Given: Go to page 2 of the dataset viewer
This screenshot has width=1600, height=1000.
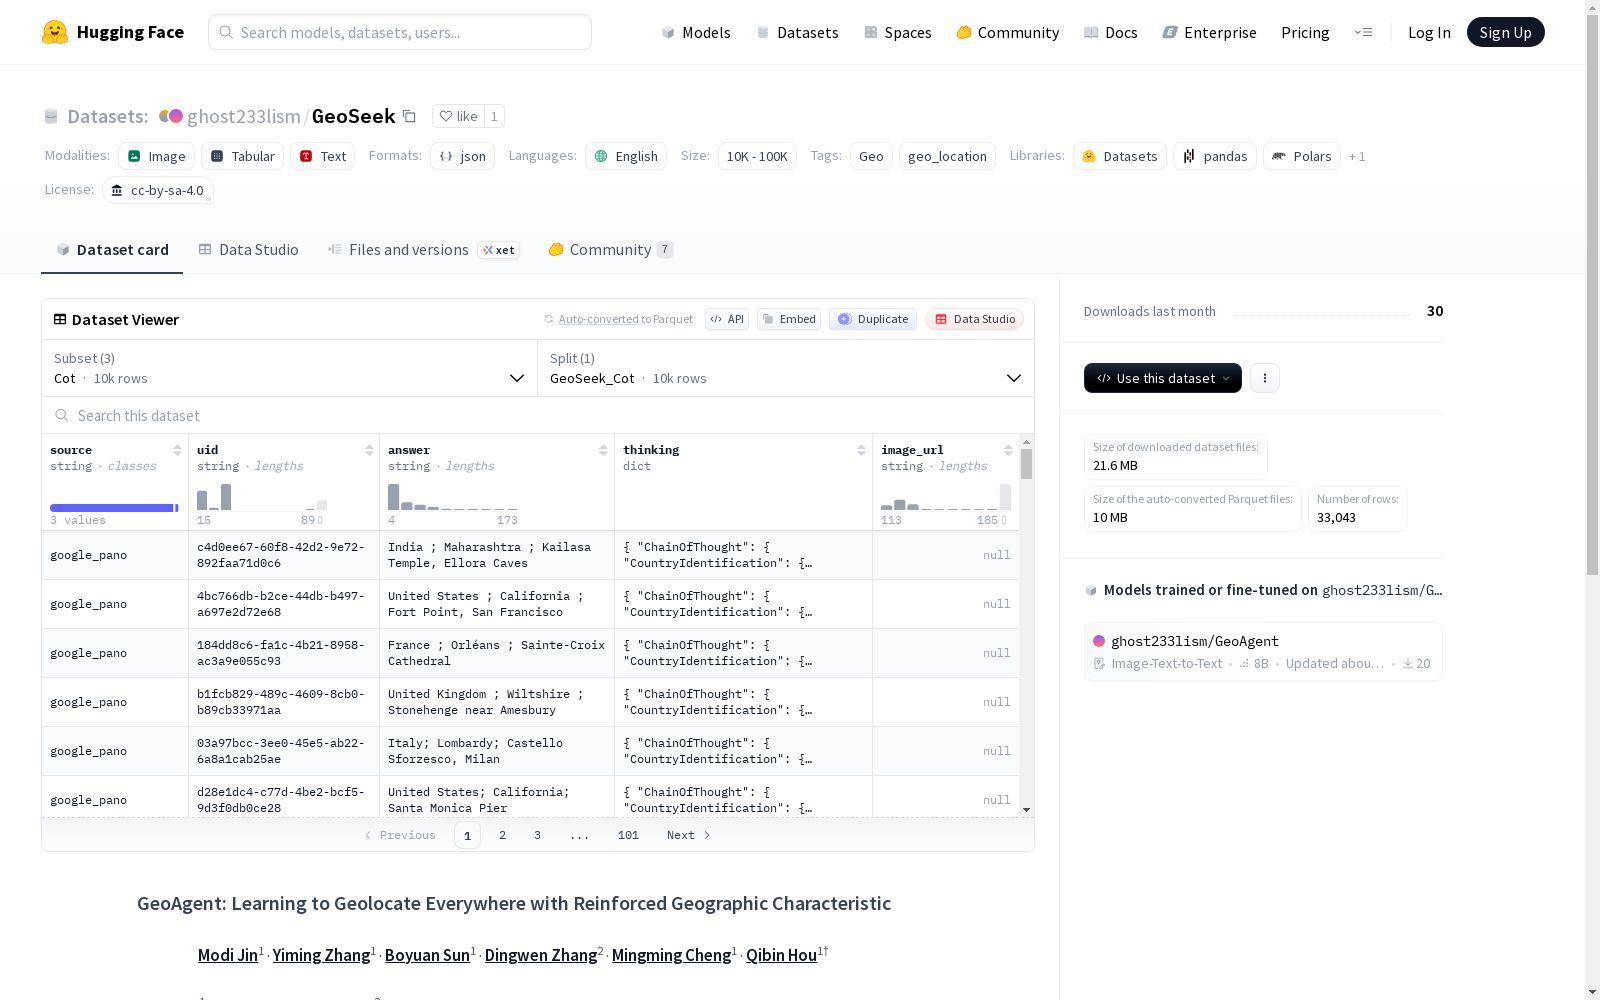Looking at the screenshot, I should (x=502, y=835).
